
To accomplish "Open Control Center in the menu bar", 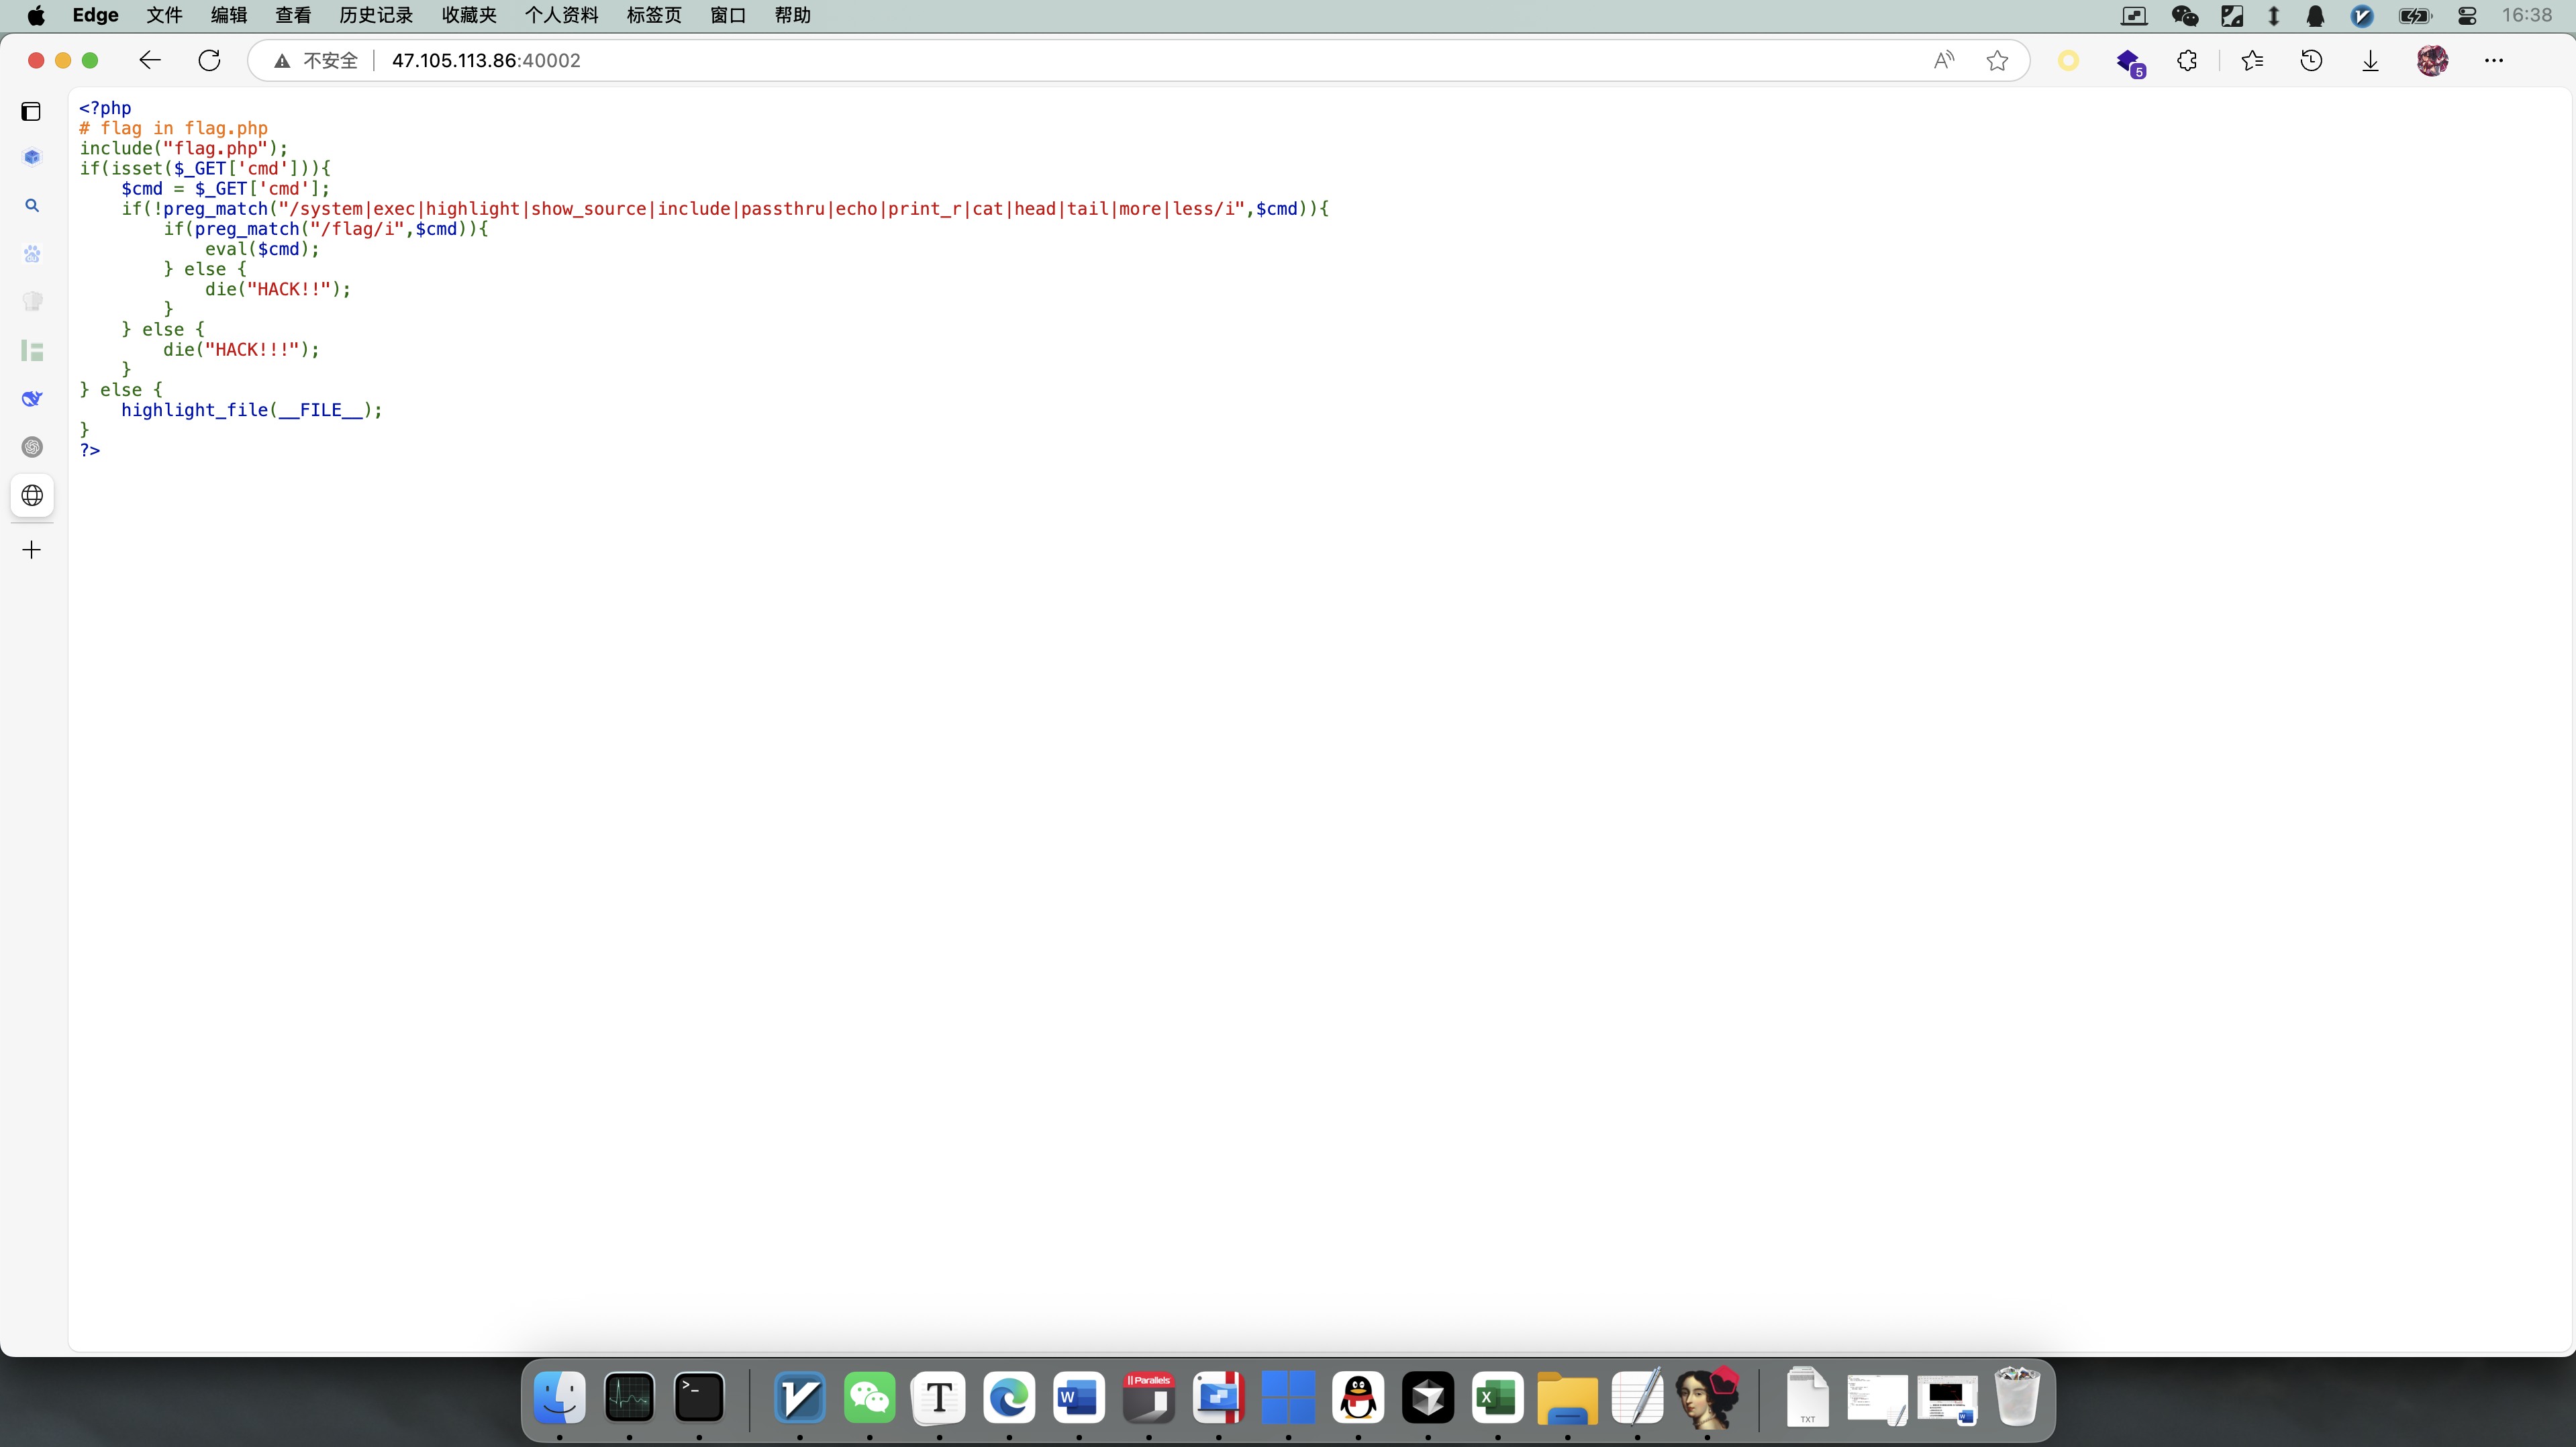I will point(2467,15).
